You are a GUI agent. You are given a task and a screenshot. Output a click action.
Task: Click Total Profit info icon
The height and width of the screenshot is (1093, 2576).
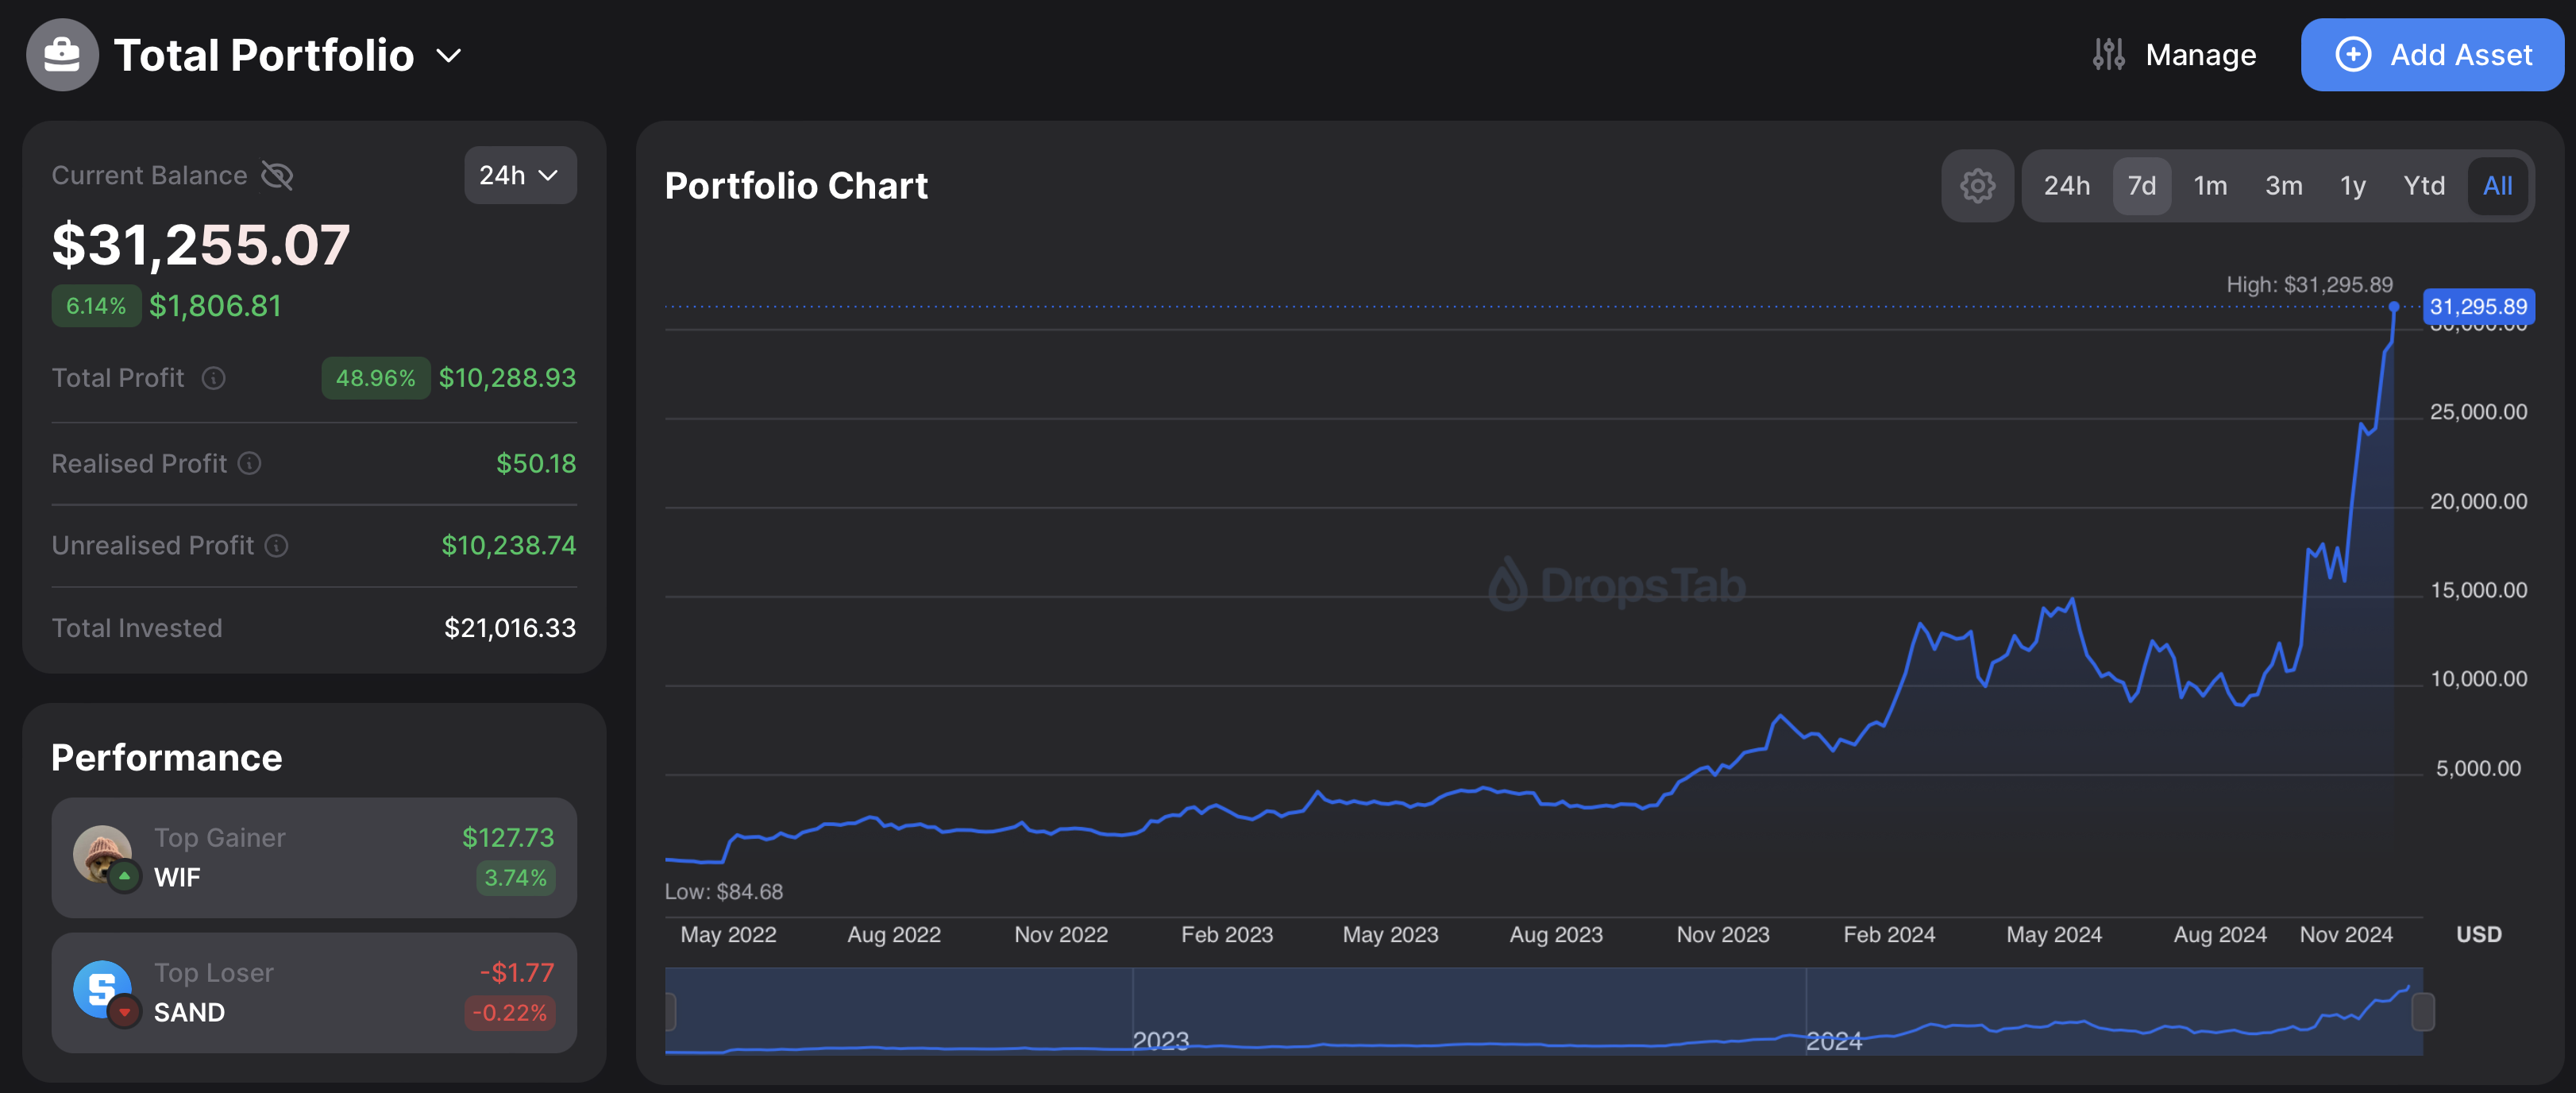[213, 378]
